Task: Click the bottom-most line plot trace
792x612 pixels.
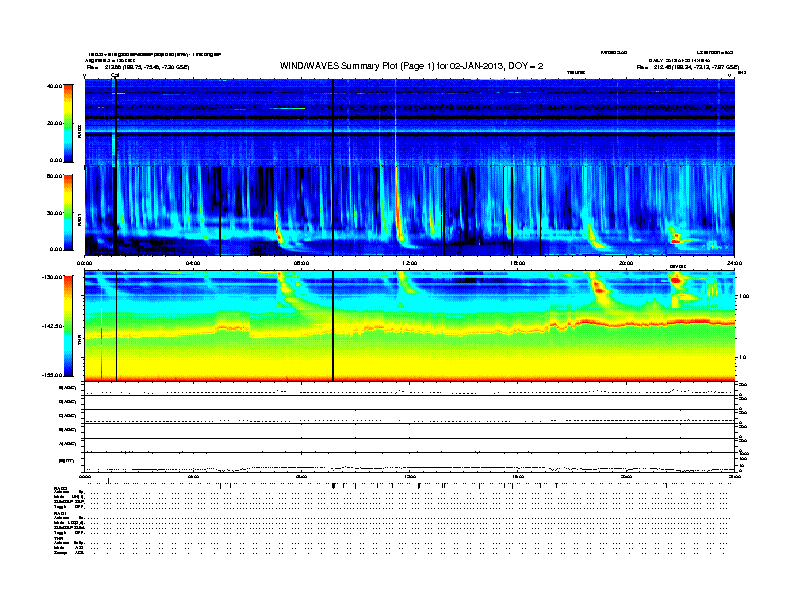Action: [410, 469]
